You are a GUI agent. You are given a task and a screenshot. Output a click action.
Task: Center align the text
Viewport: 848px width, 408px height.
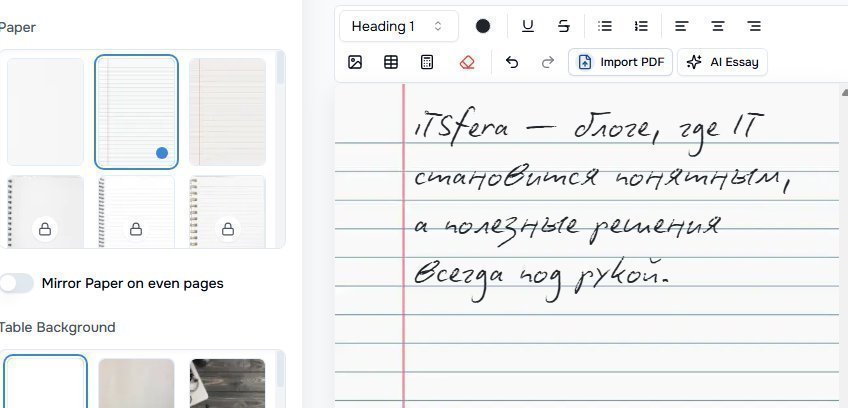click(718, 26)
